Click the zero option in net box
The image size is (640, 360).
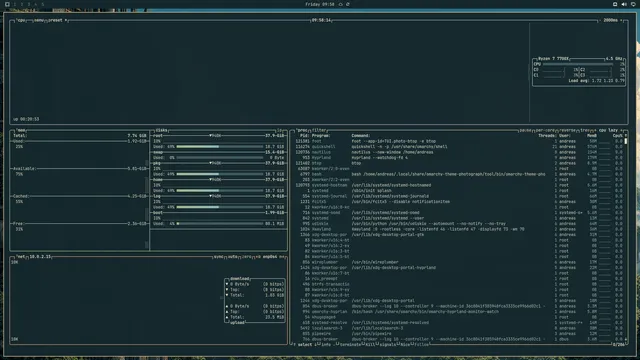tap(247, 257)
